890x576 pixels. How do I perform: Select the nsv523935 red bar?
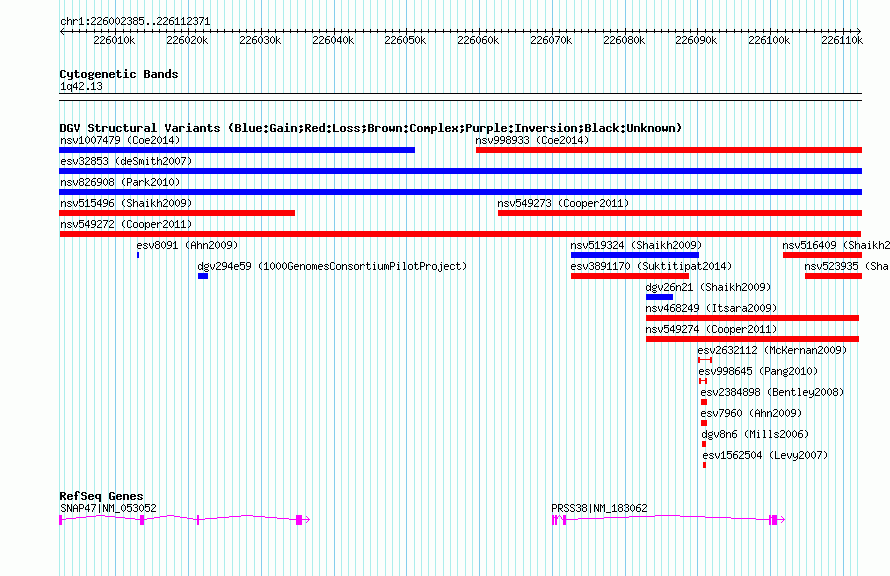833,276
